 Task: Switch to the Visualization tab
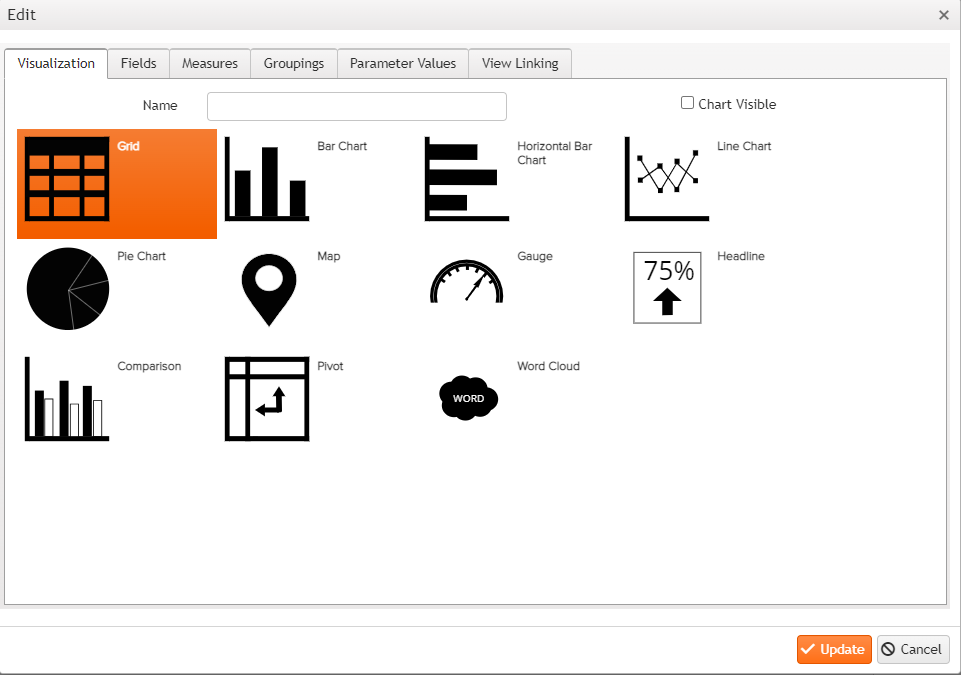coord(56,64)
